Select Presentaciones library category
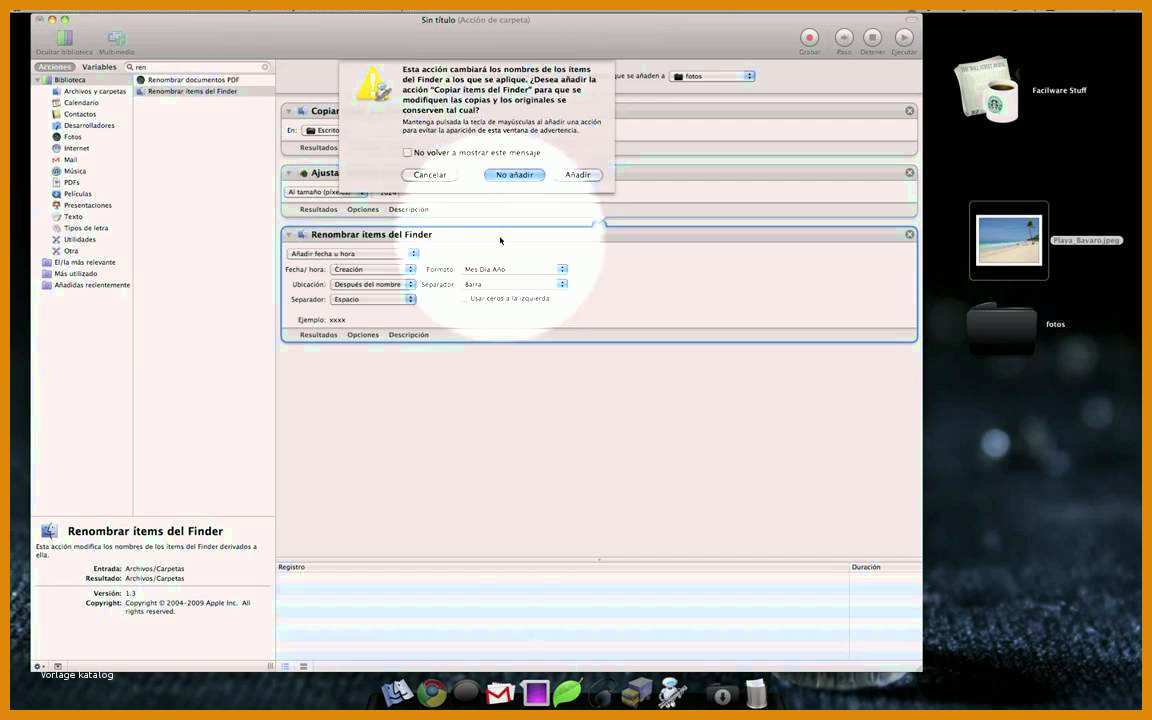1152x720 pixels. (x=87, y=205)
